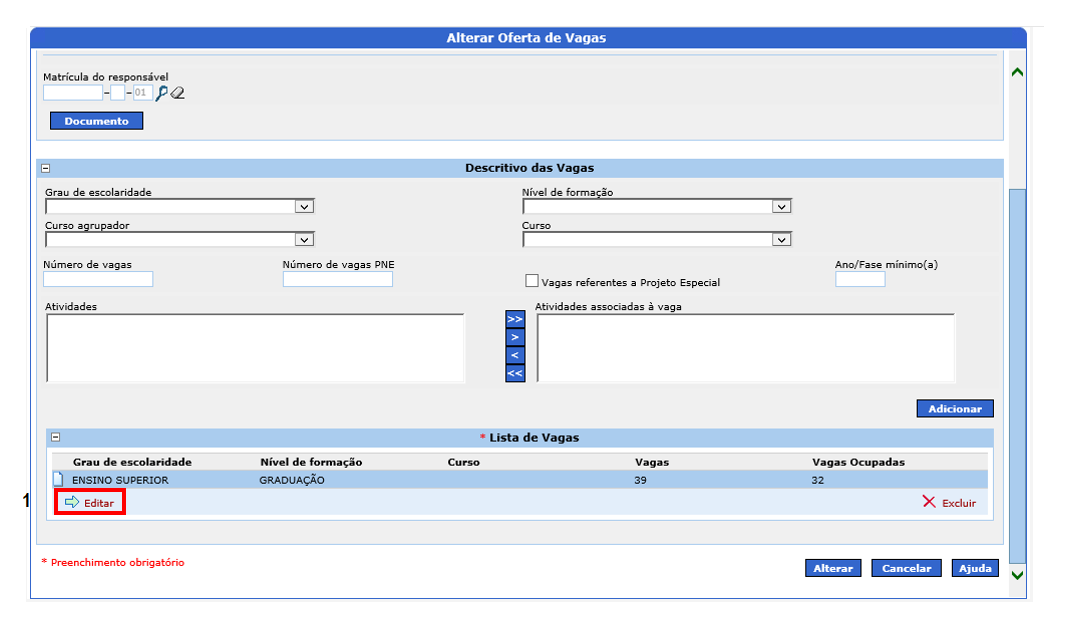Click the Alterar button

click(832, 568)
